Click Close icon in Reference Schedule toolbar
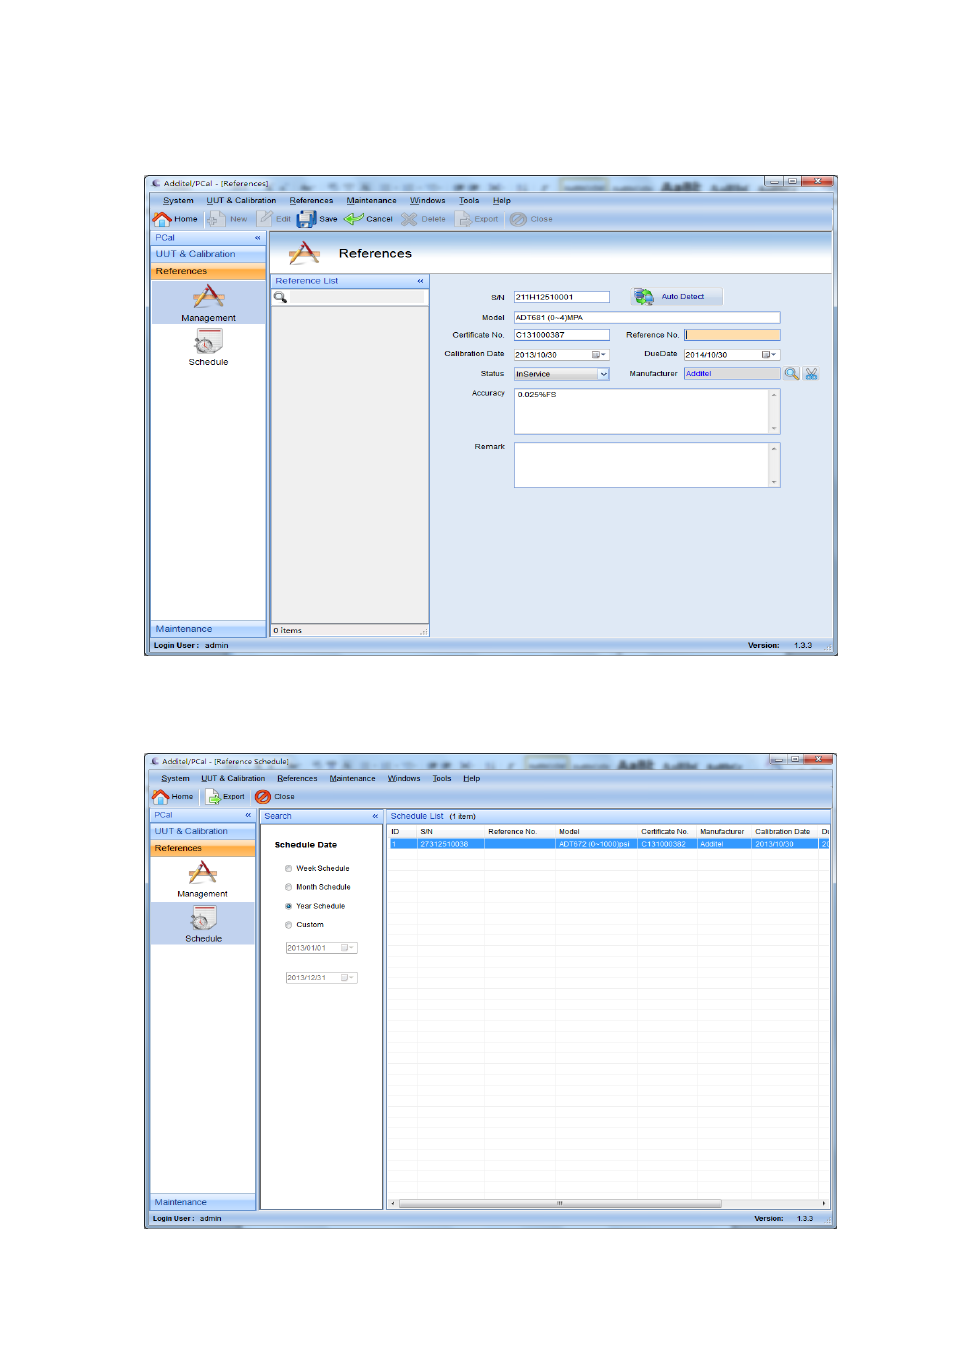955x1350 pixels. click(x=263, y=797)
